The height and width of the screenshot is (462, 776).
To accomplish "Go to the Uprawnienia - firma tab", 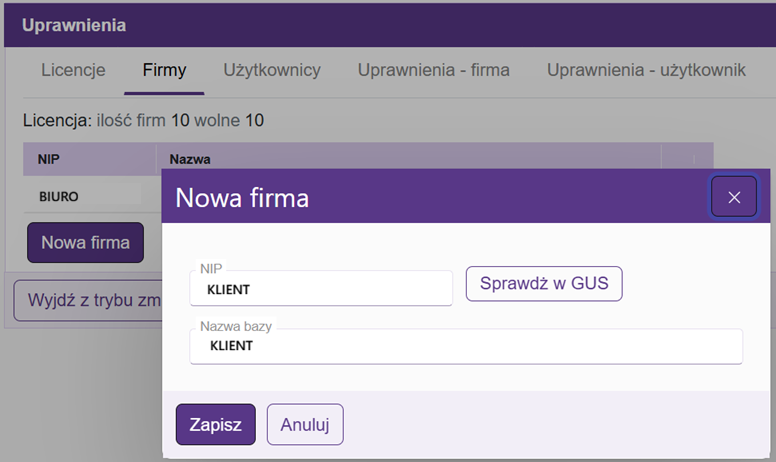I will [x=433, y=70].
